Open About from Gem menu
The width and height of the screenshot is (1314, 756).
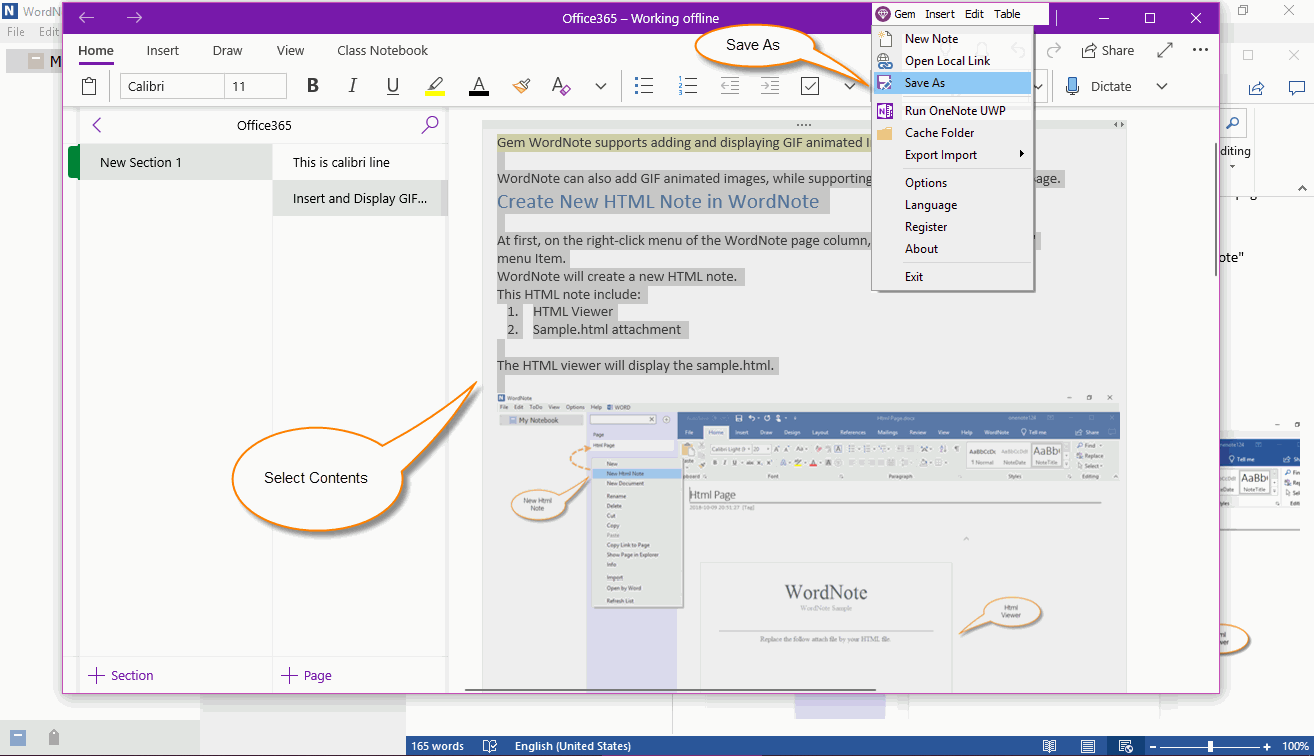tap(953, 249)
